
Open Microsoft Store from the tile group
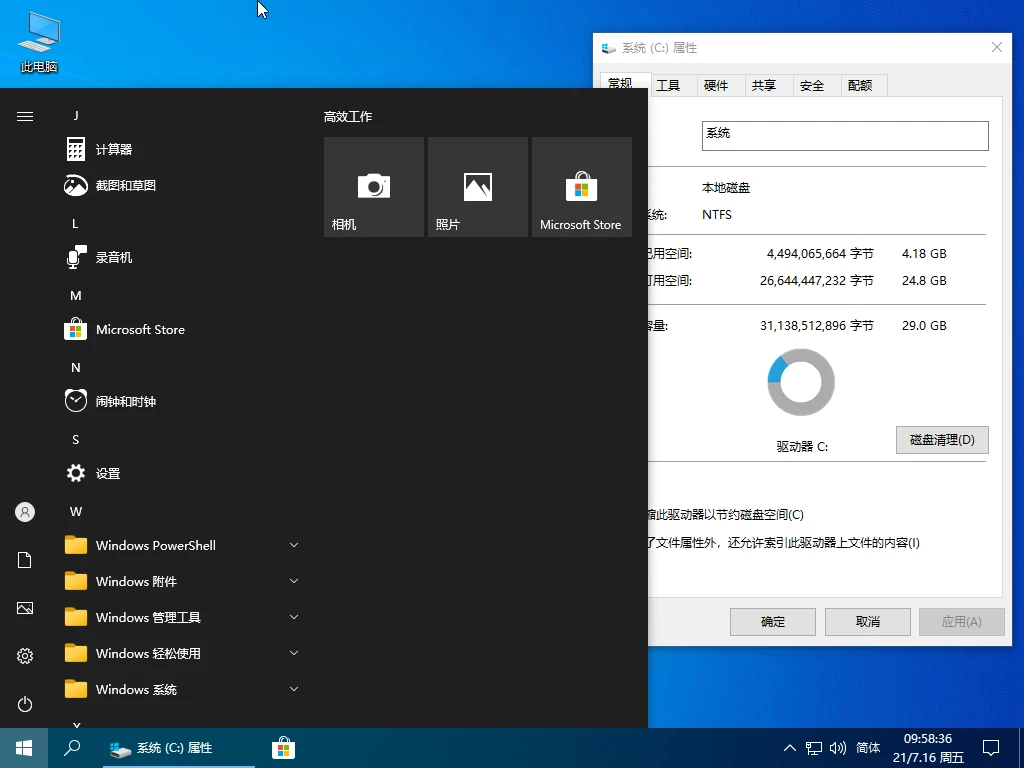point(581,186)
